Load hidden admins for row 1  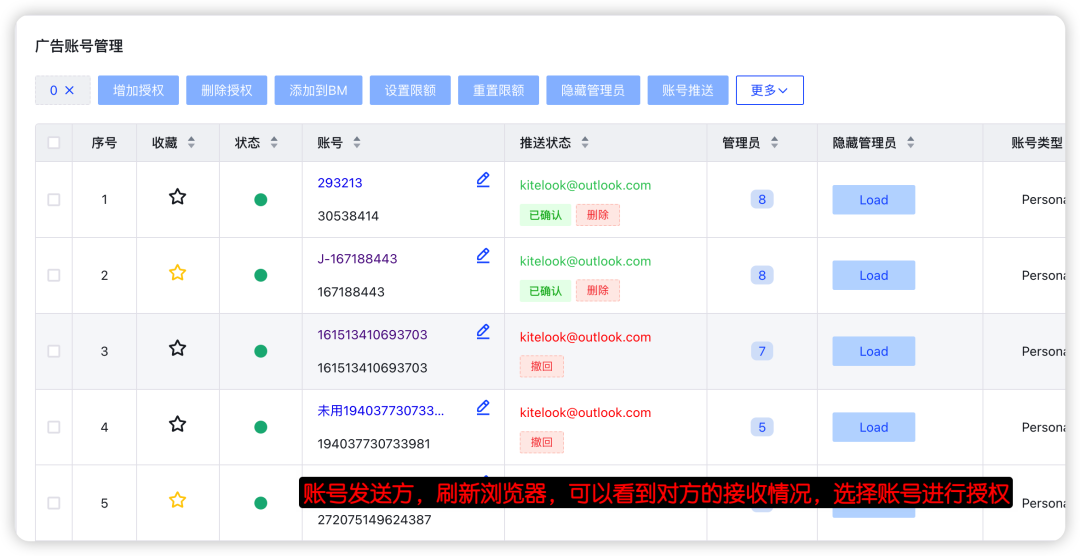[873, 200]
